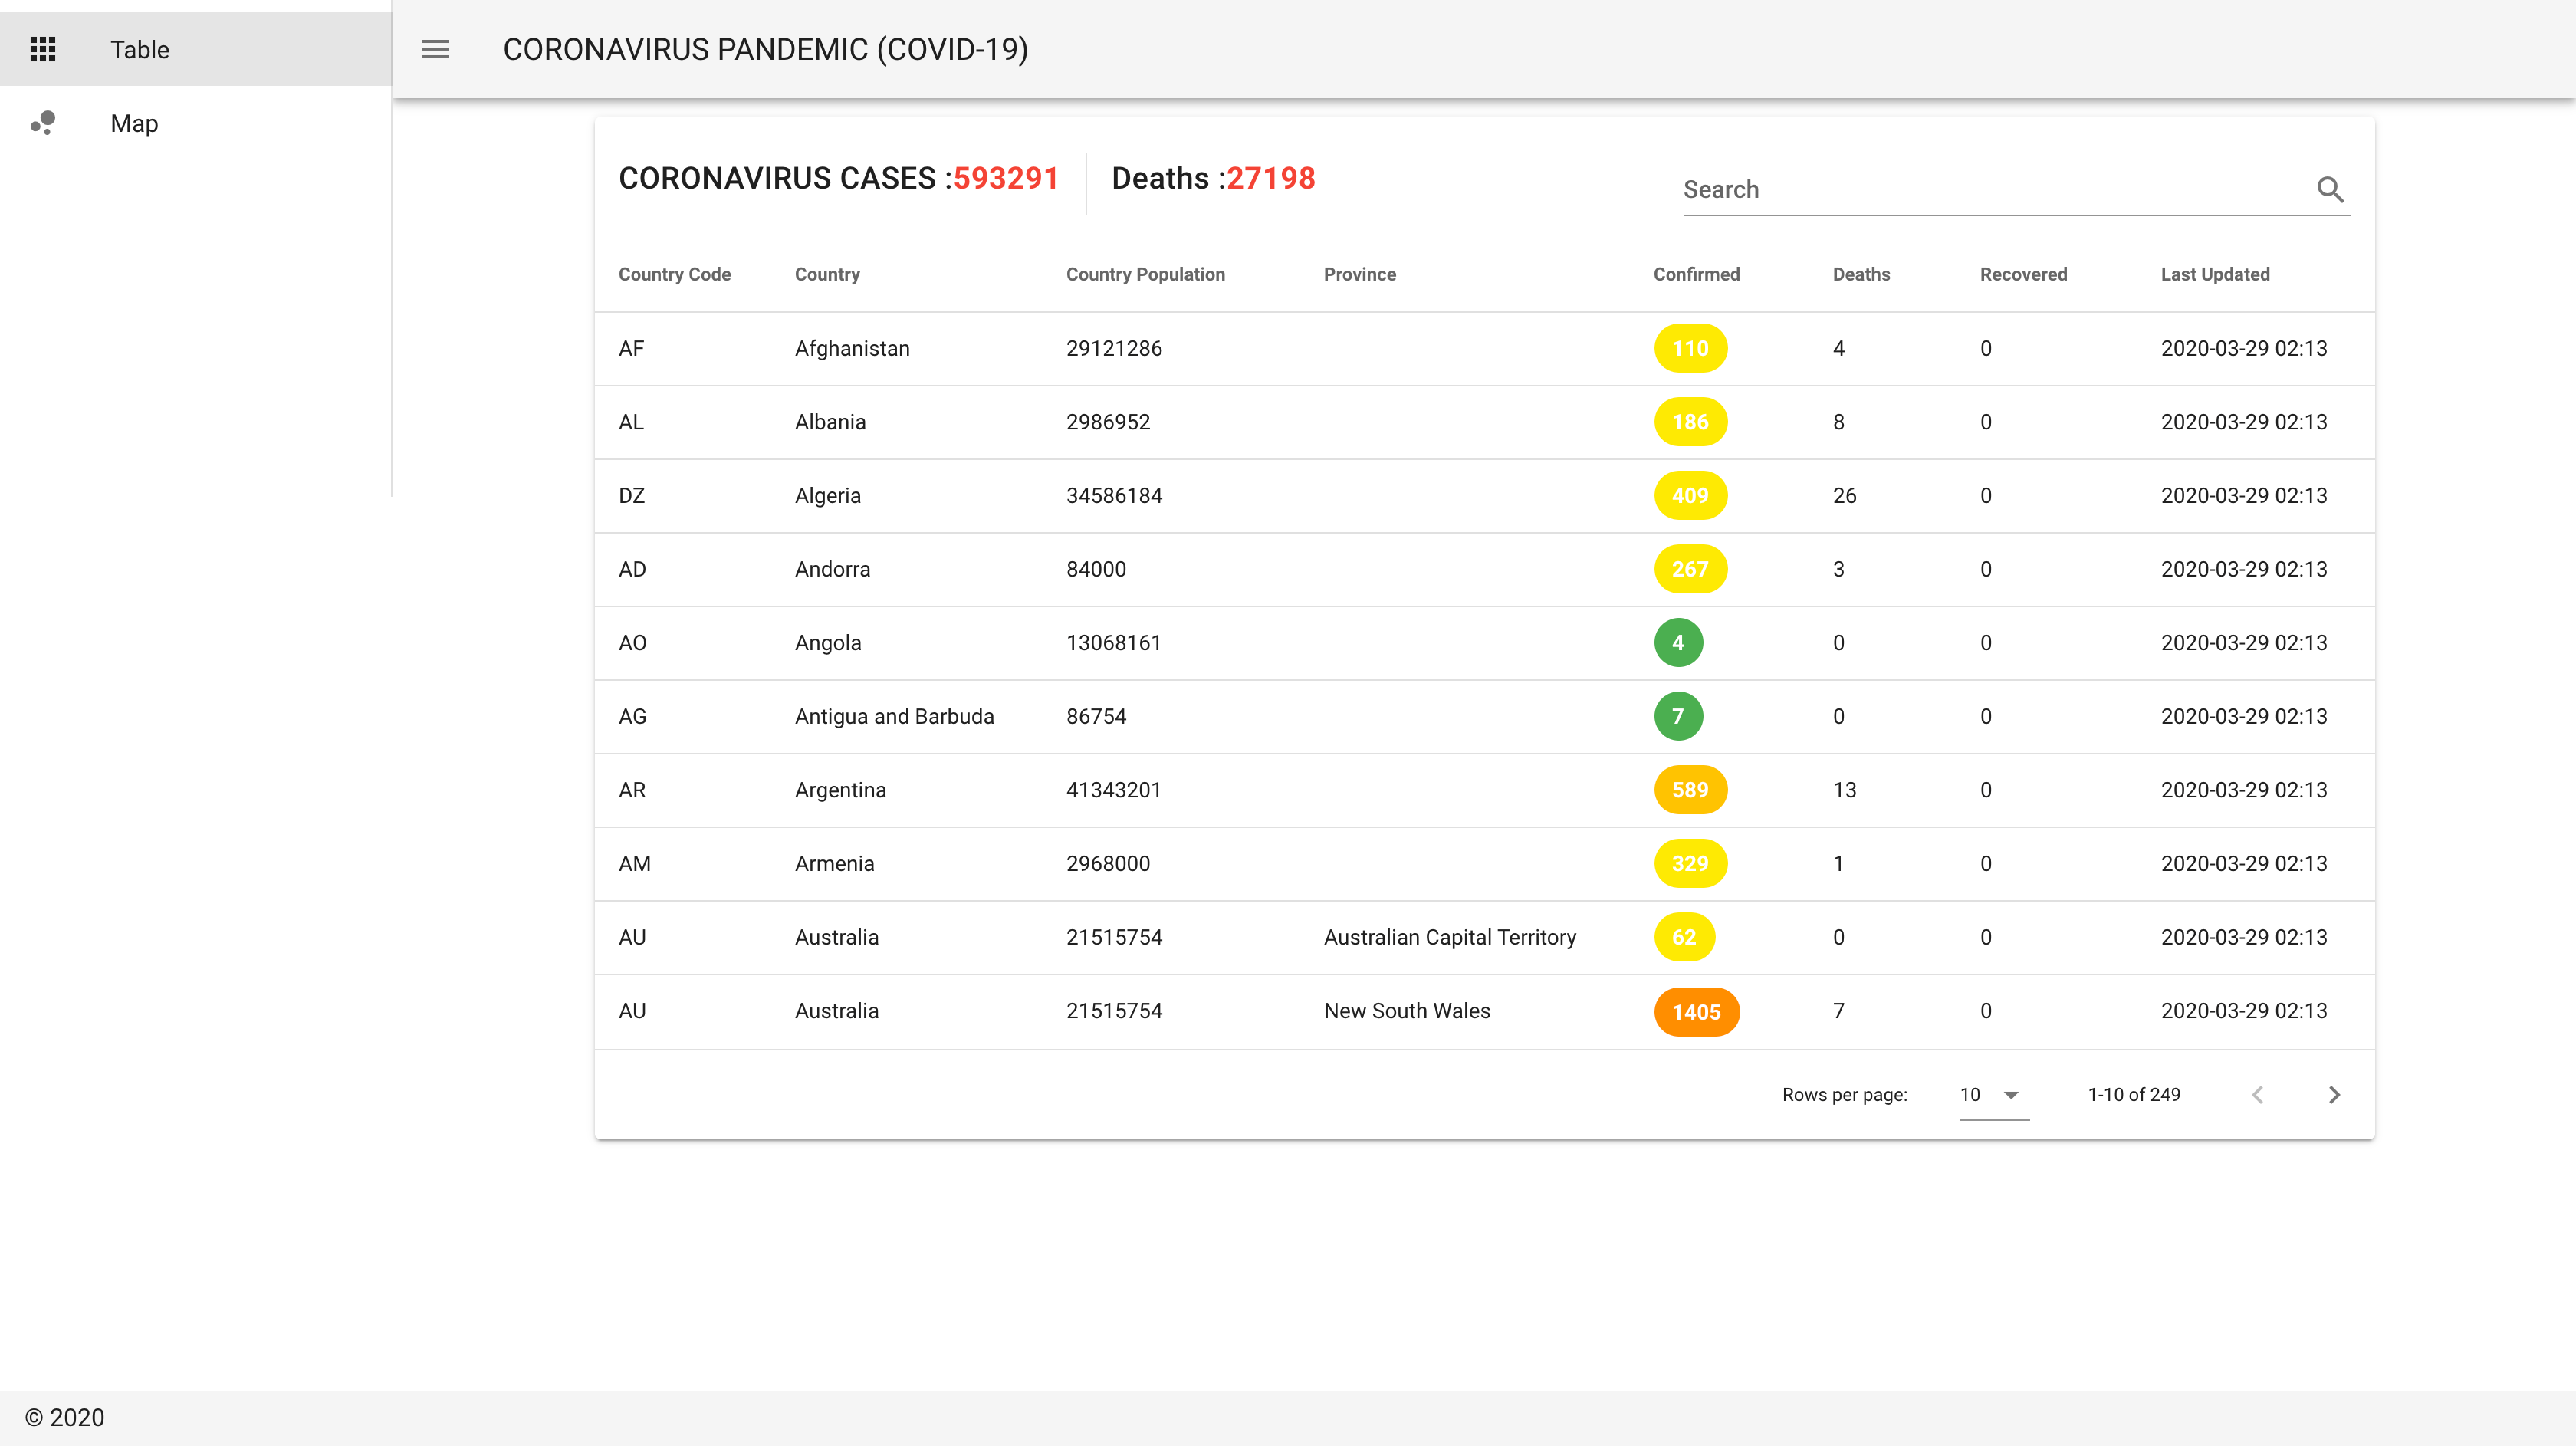The height and width of the screenshot is (1446, 2576).
Task: Sort by the Country Code column header
Action: tap(675, 274)
